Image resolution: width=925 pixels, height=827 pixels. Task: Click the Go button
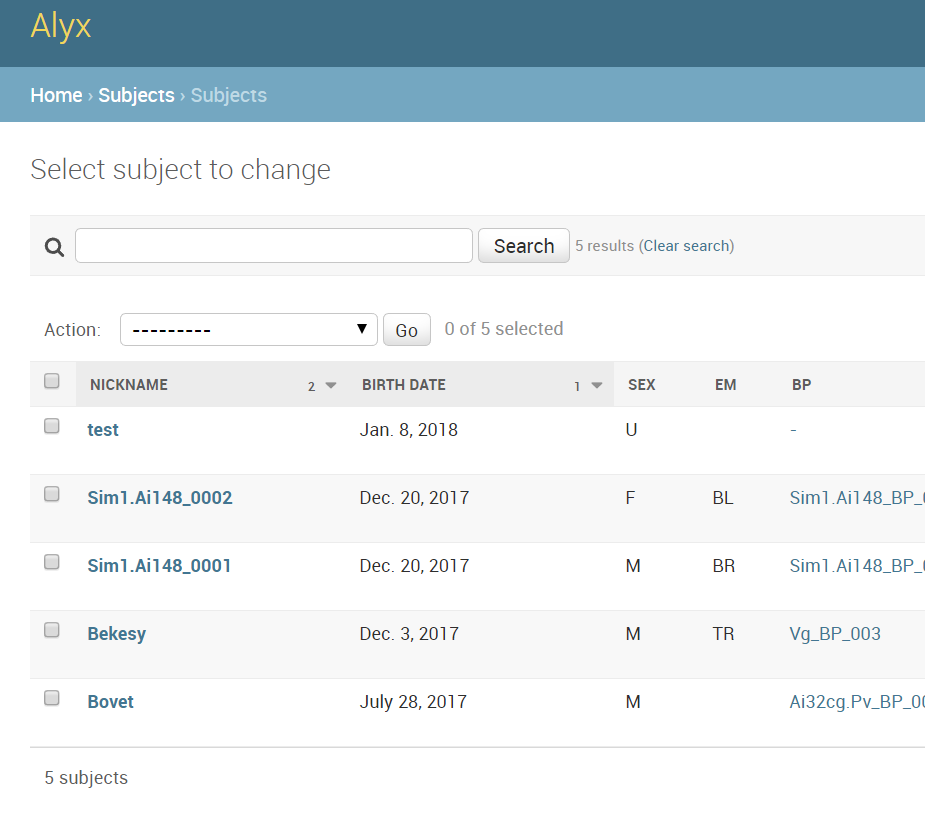[406, 330]
